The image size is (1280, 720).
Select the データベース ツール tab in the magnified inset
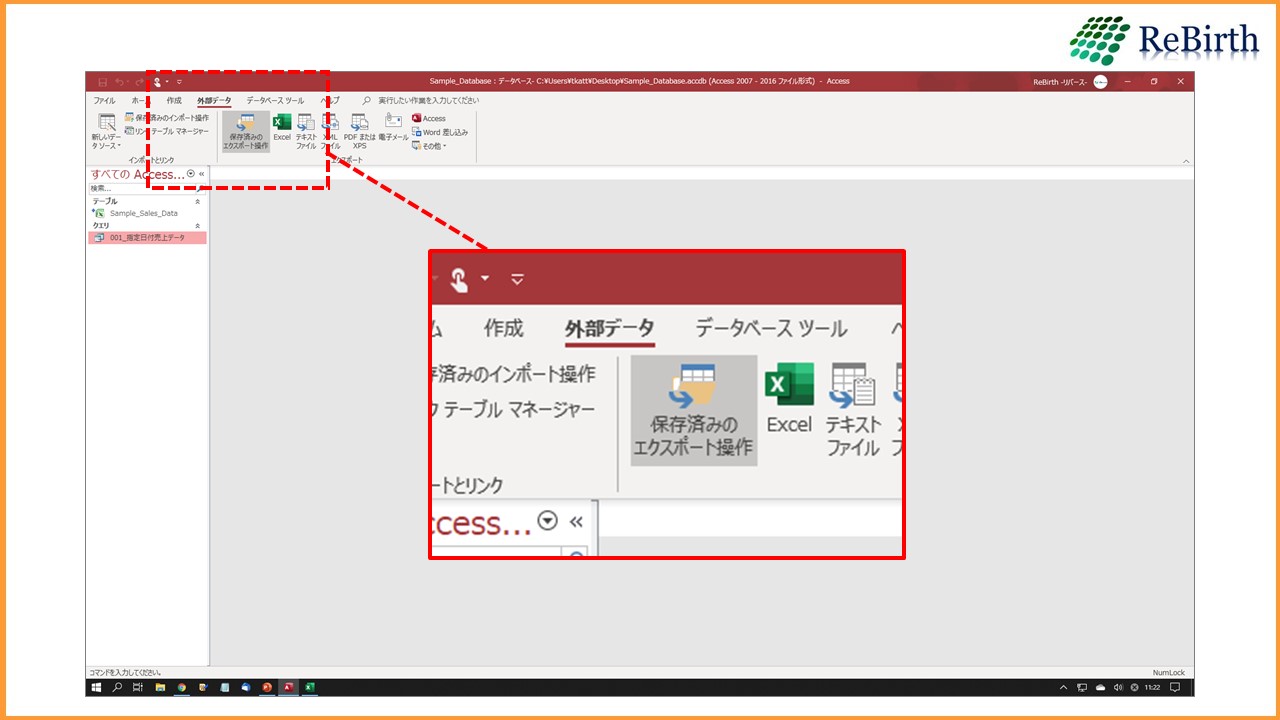(x=771, y=328)
